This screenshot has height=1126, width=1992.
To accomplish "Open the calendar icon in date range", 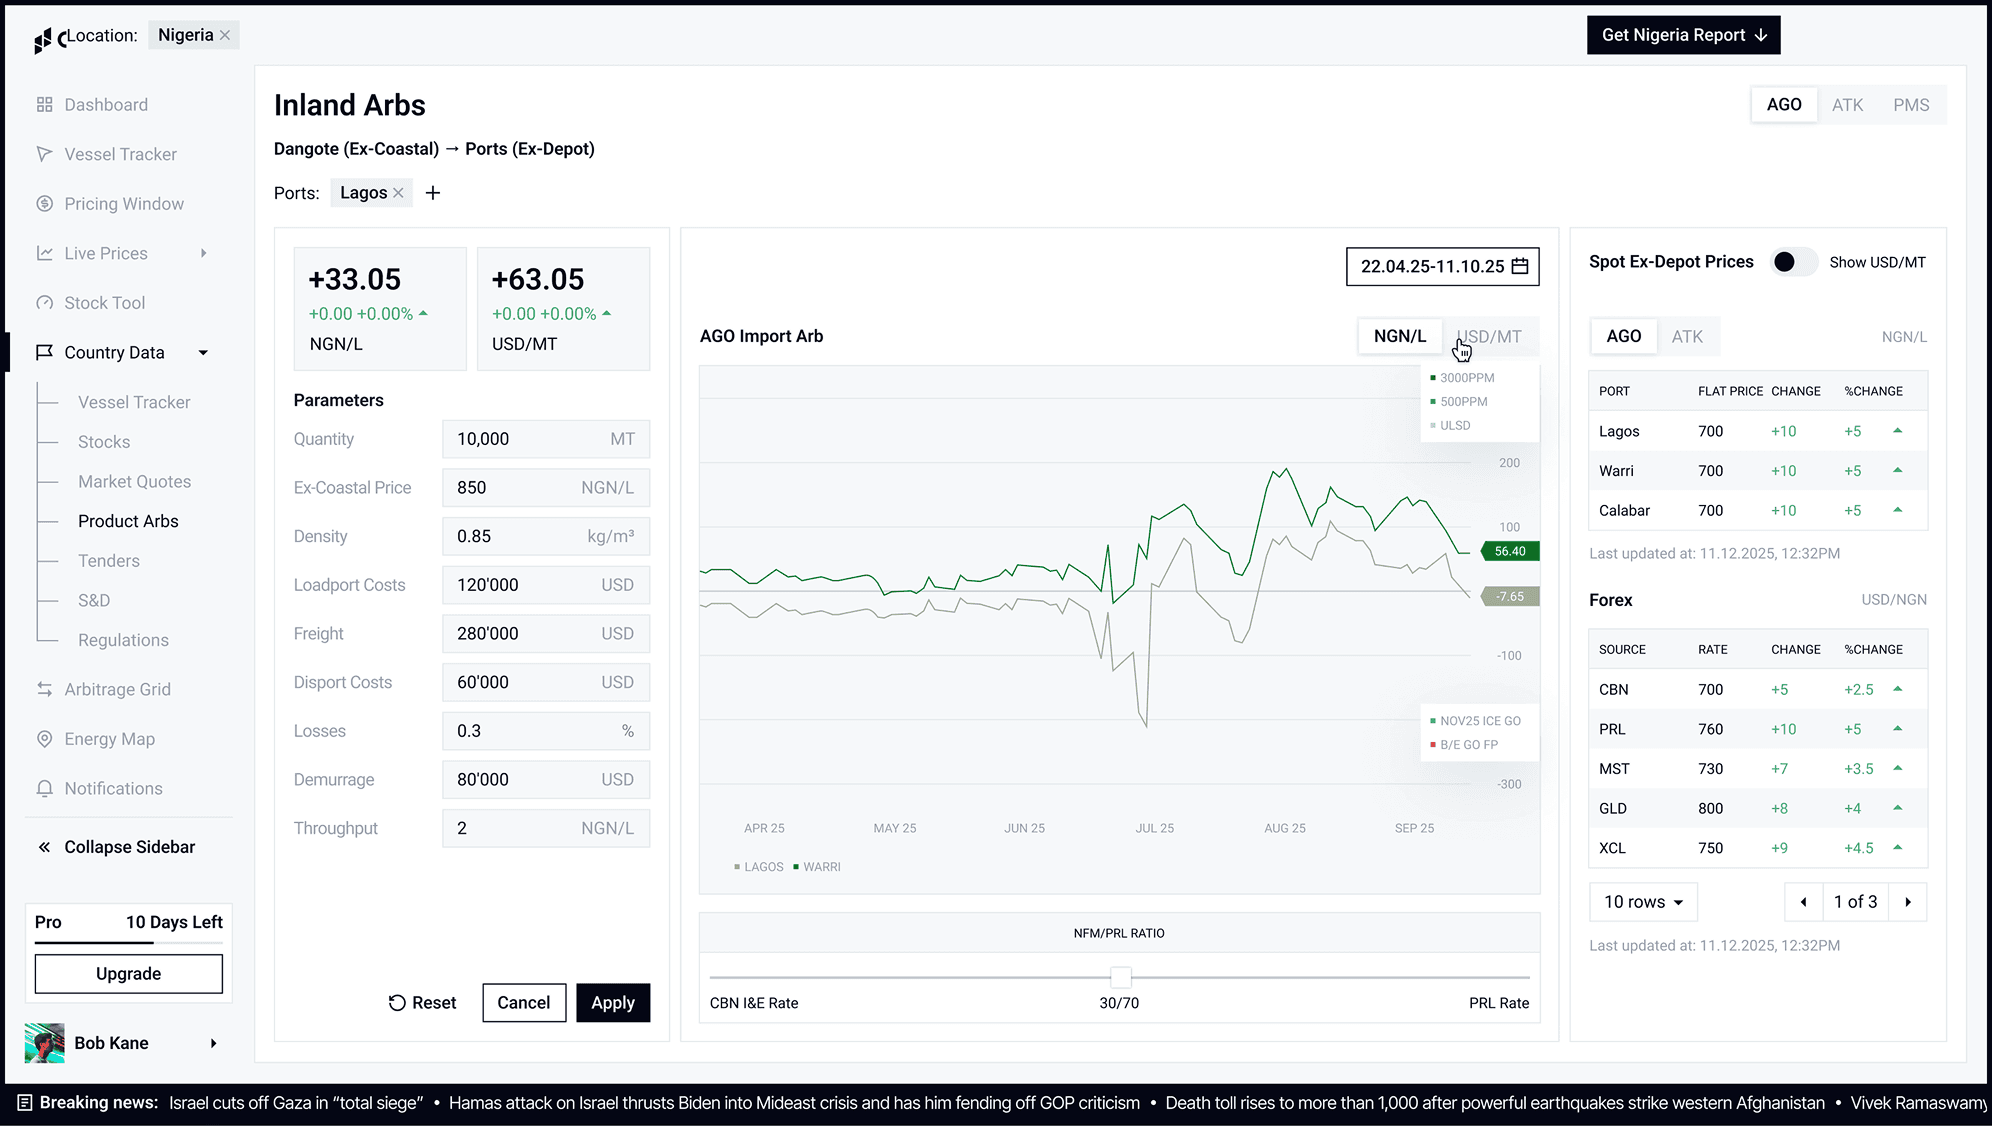I will [x=1520, y=266].
